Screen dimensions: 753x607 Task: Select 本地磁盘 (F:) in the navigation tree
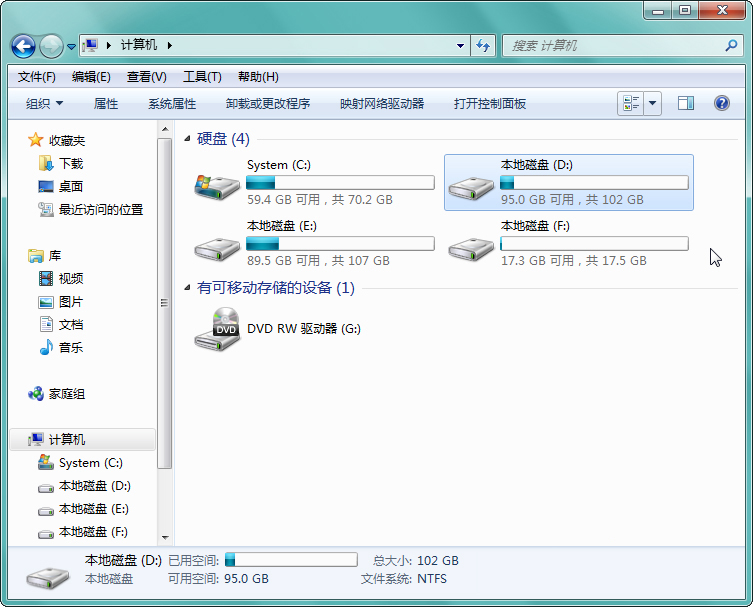click(x=83, y=532)
